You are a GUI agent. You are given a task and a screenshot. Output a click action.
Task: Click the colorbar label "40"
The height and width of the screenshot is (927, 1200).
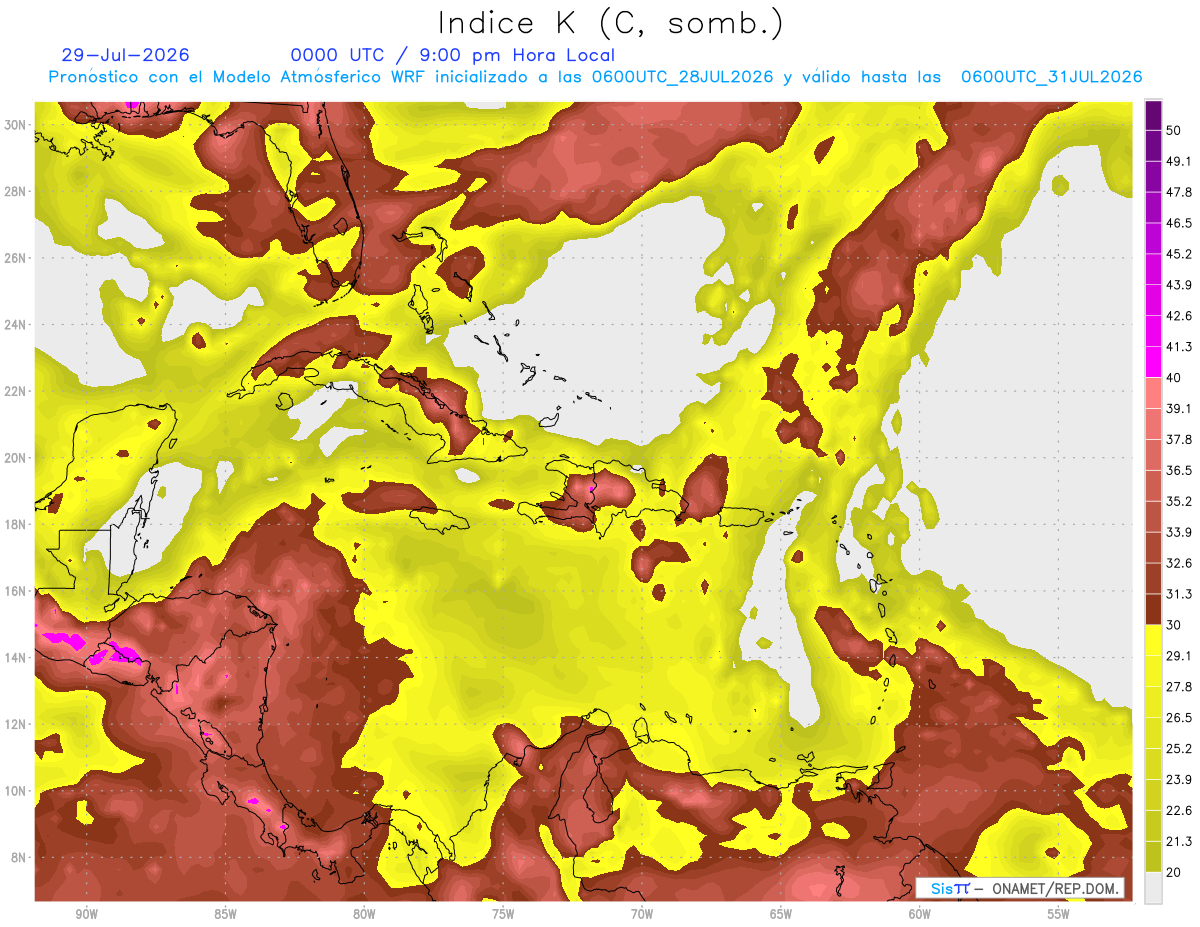pyautogui.click(x=1174, y=378)
